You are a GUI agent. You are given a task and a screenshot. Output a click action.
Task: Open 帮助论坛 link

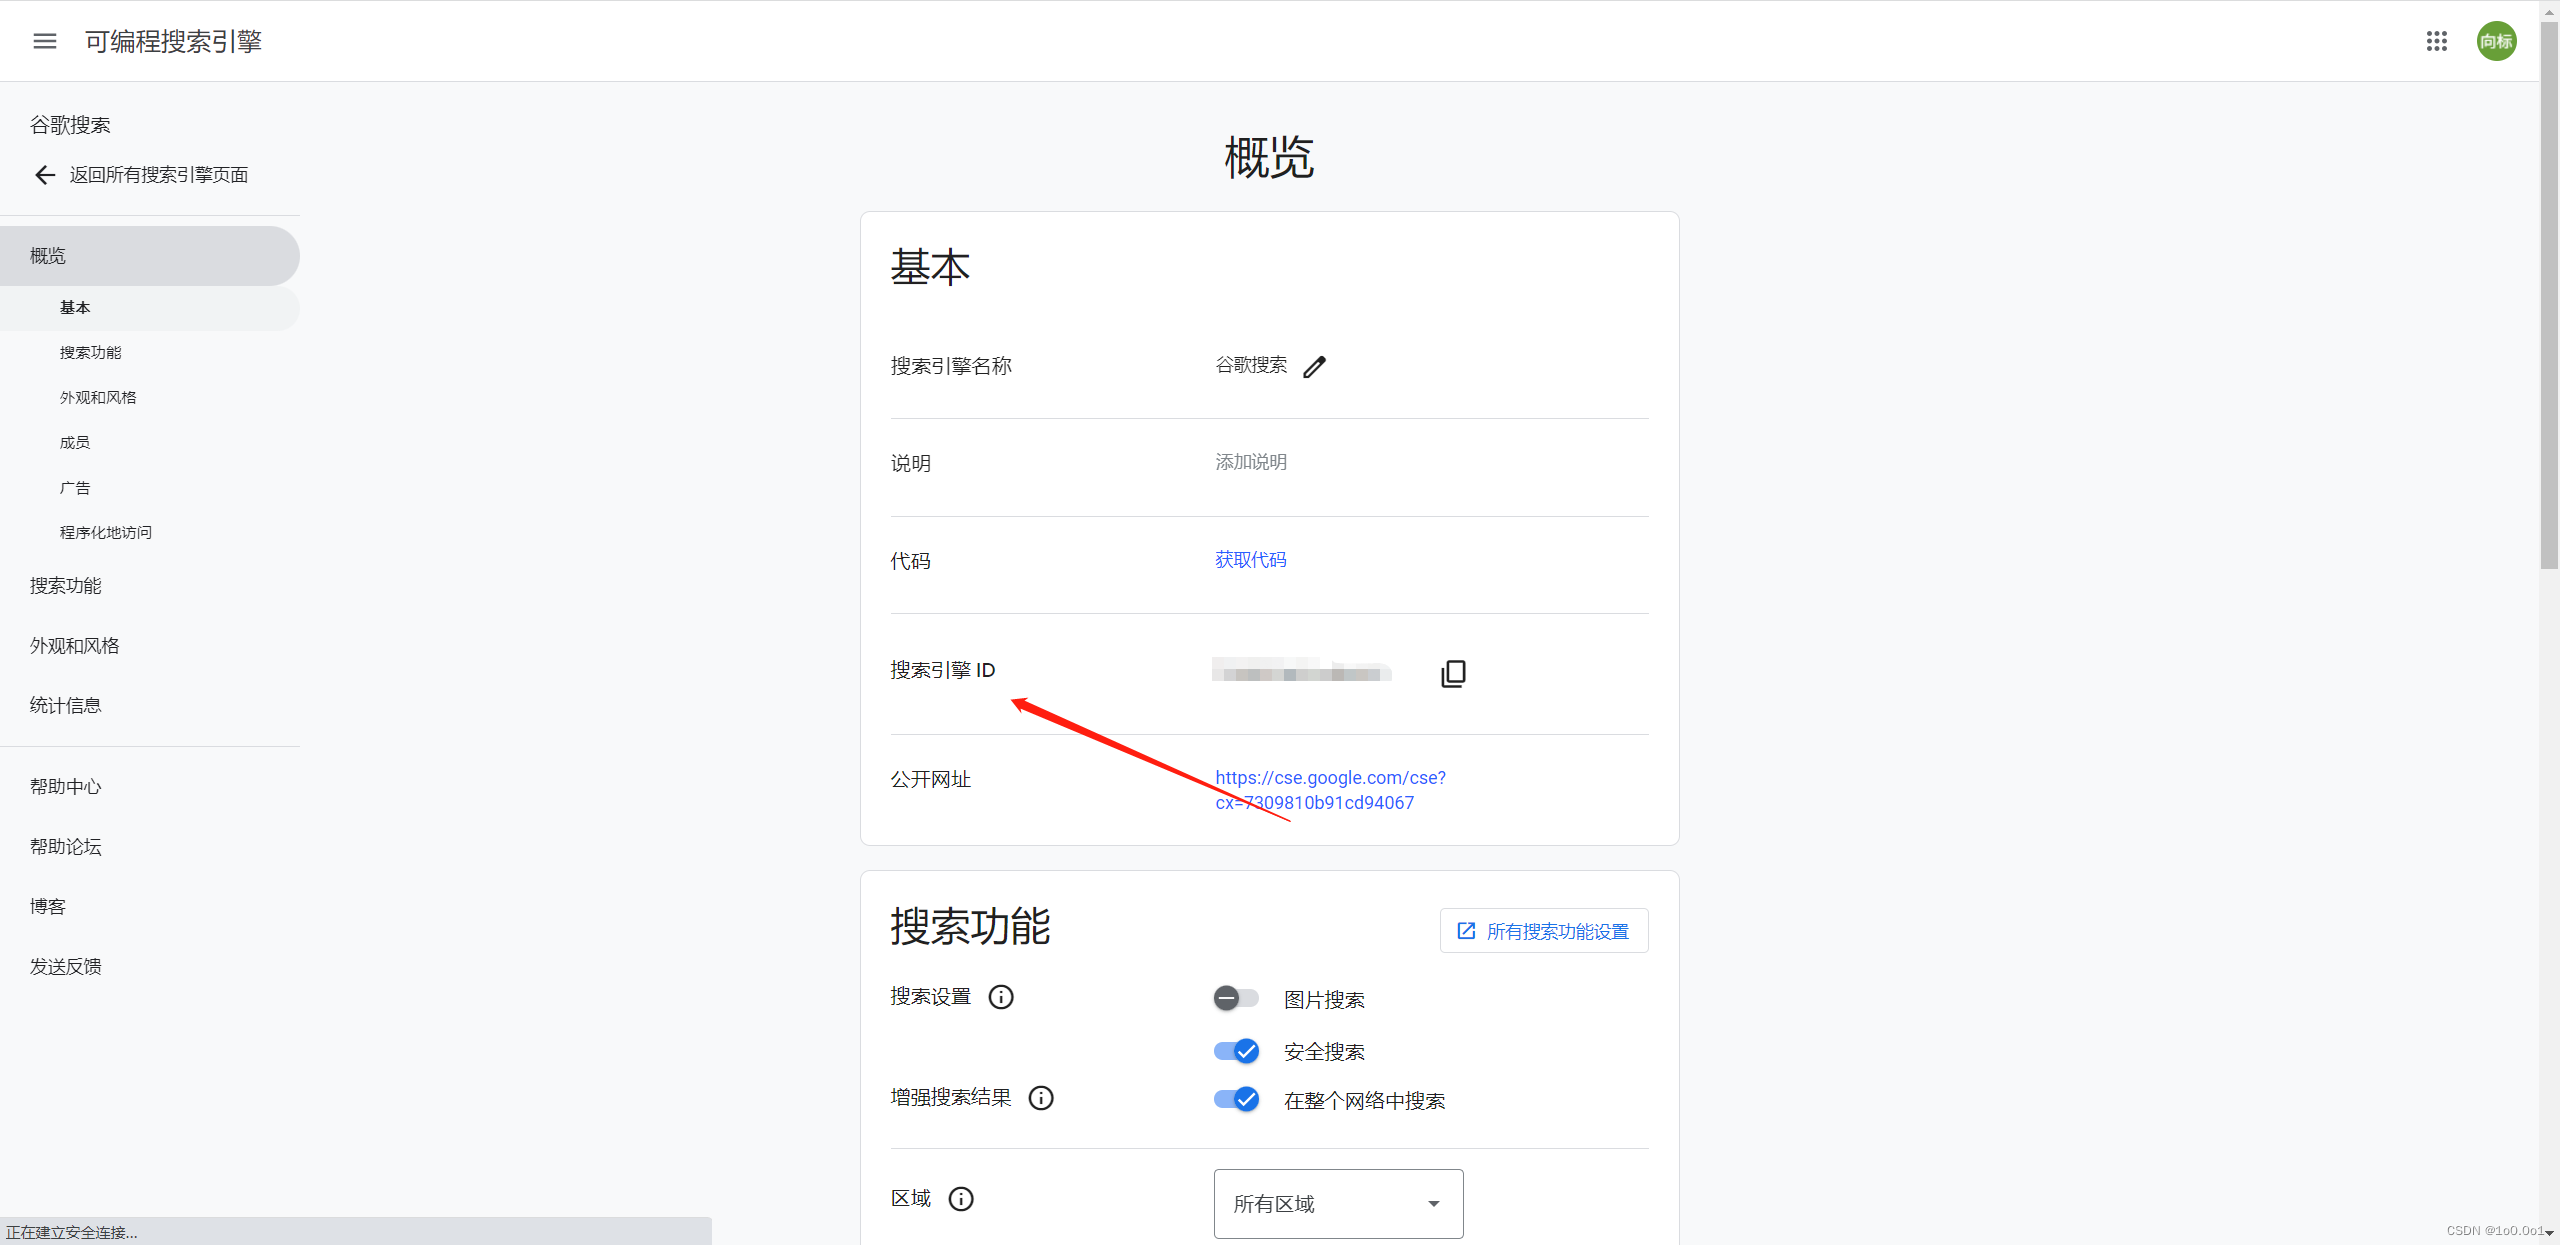coord(66,847)
